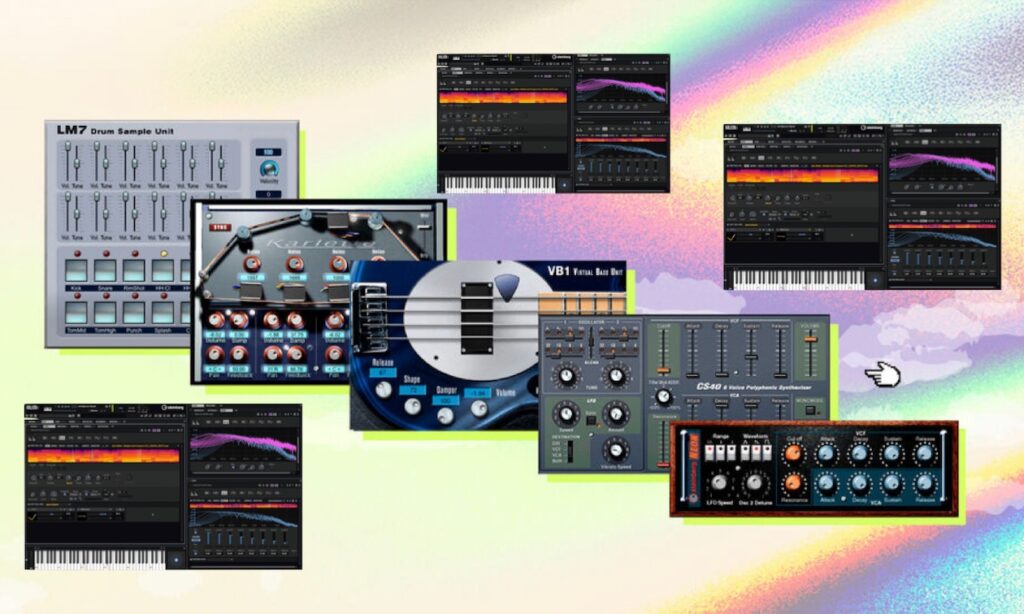Image resolution: width=1024 pixels, height=614 pixels.
Task: Toggle the LFO Sync button in CS40
Action: [x=590, y=420]
